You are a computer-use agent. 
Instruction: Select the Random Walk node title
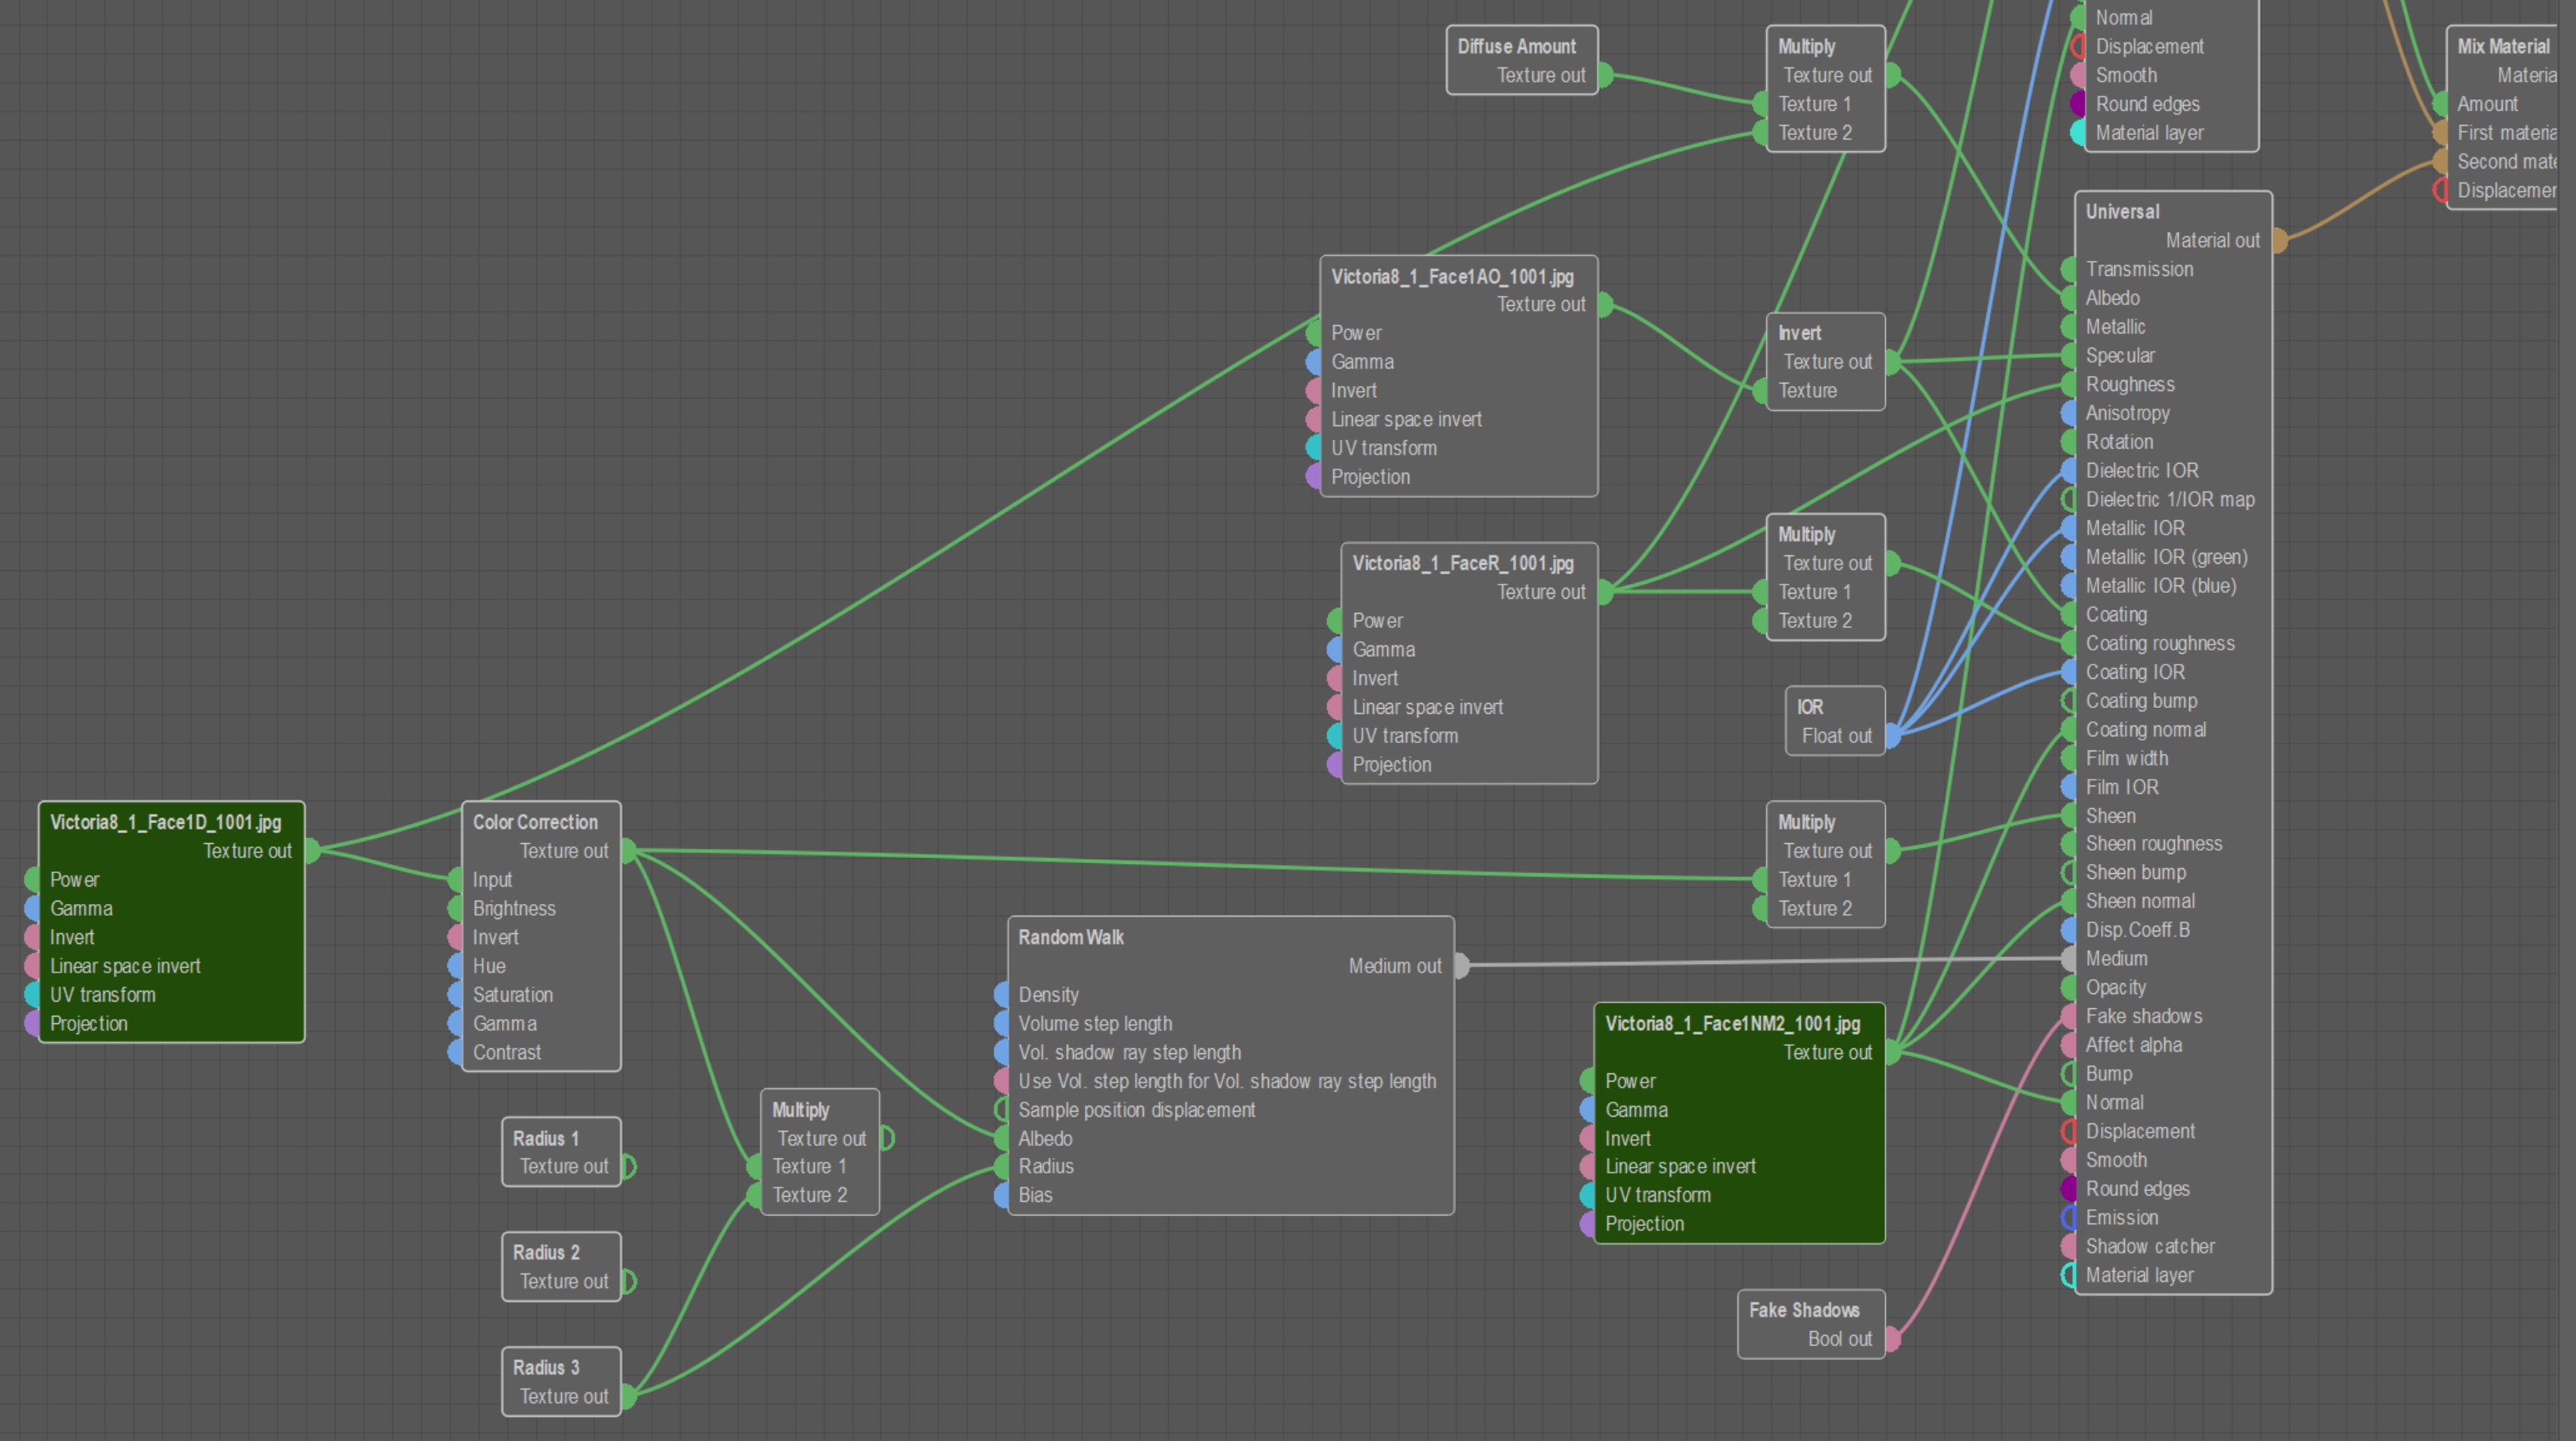(1071, 937)
